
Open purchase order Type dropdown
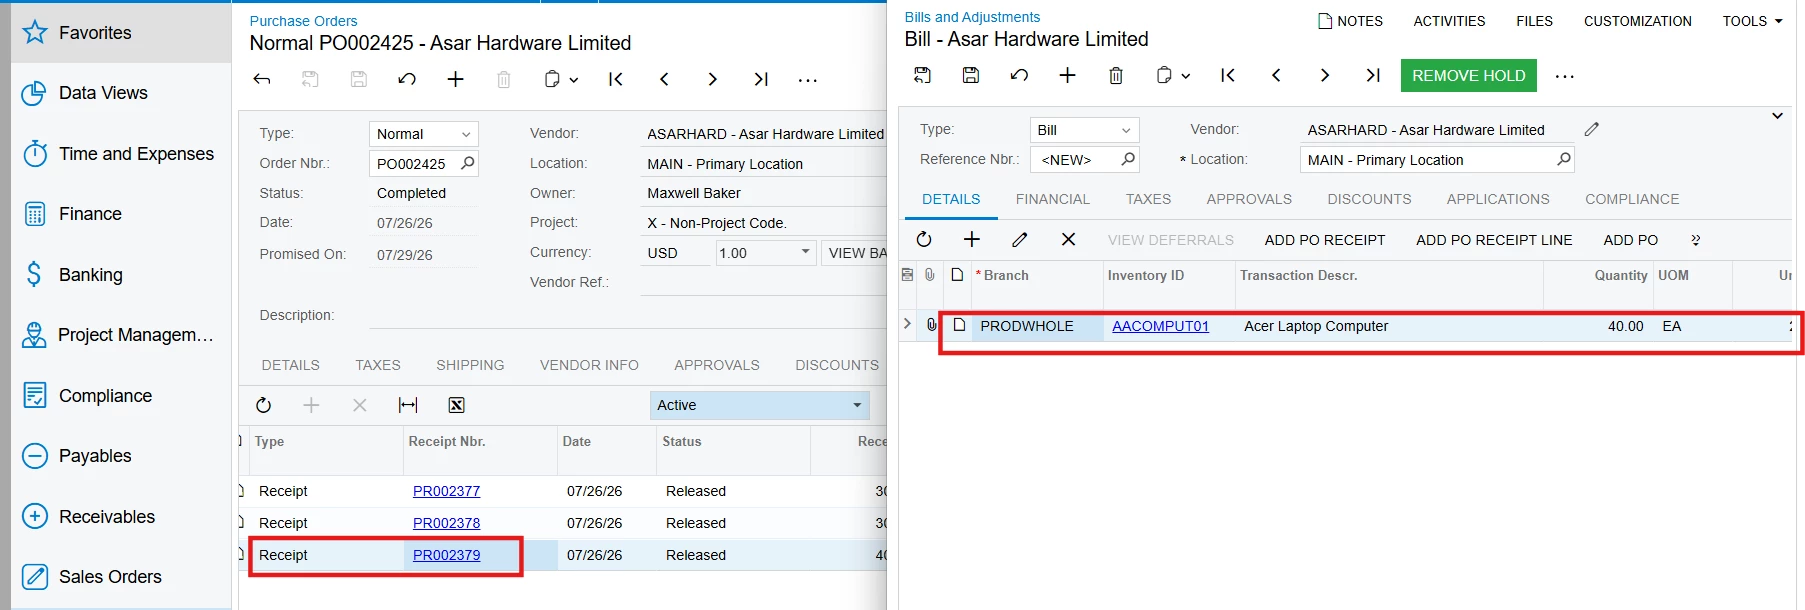(x=466, y=134)
